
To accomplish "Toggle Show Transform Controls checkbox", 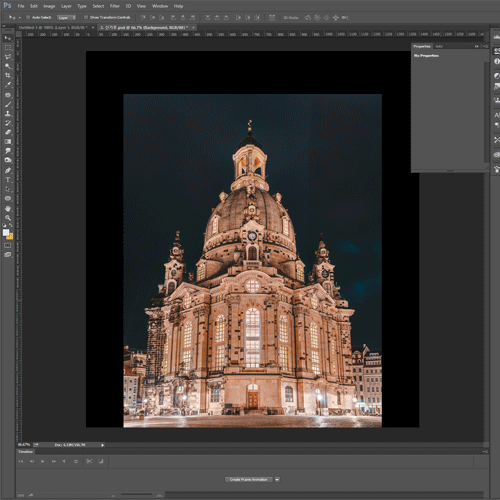I will coord(86,17).
